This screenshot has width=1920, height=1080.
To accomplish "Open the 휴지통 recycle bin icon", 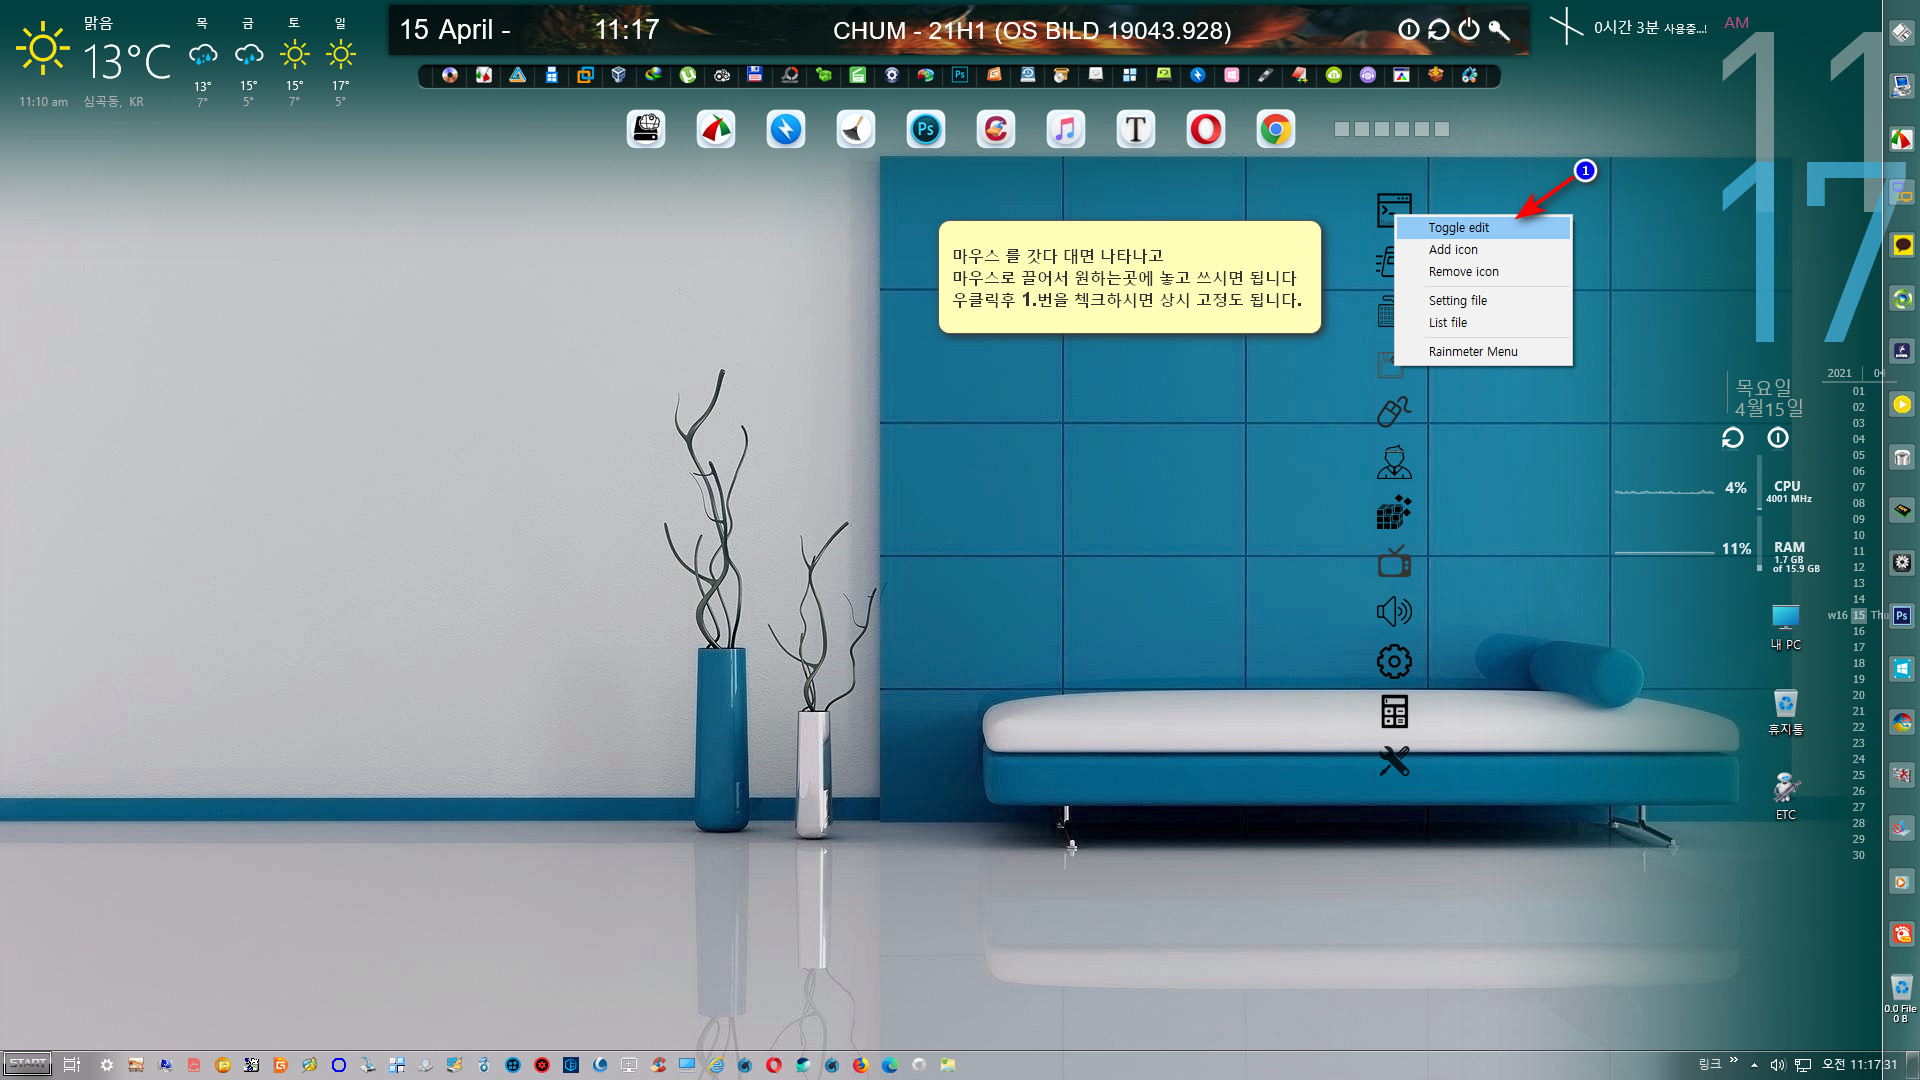I will pos(1786,713).
